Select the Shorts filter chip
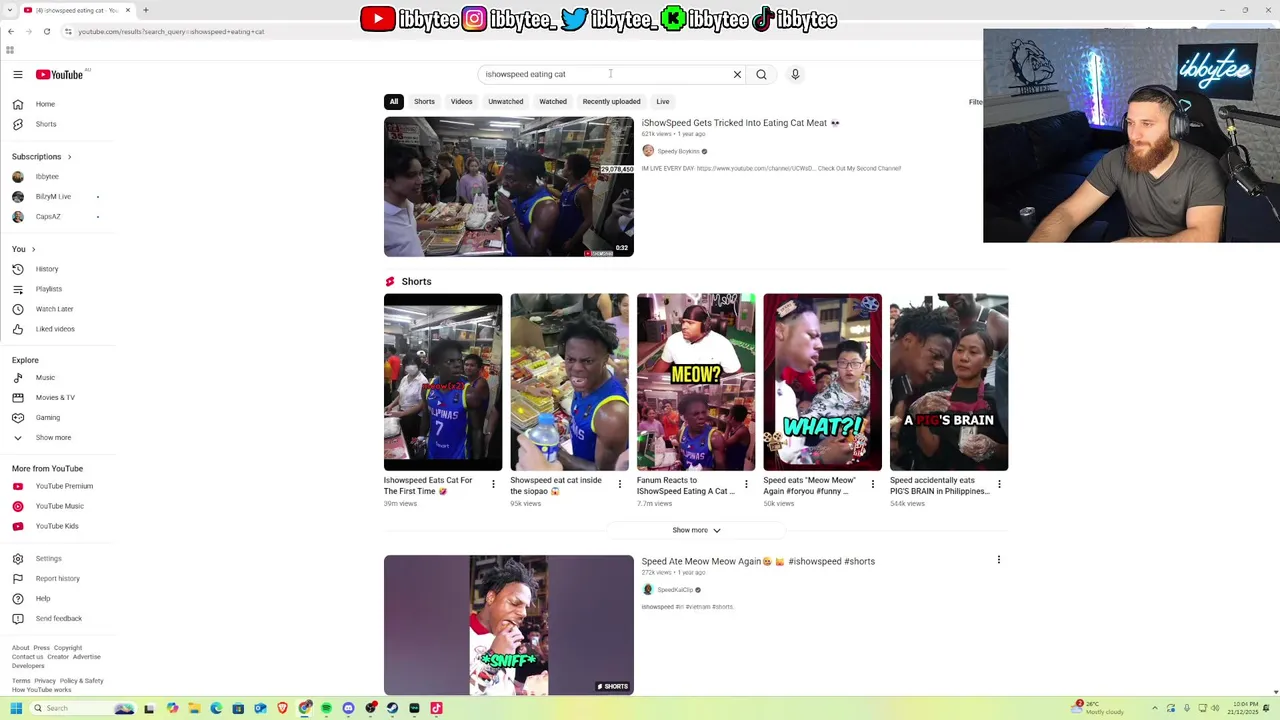The image size is (1280, 720). [424, 101]
